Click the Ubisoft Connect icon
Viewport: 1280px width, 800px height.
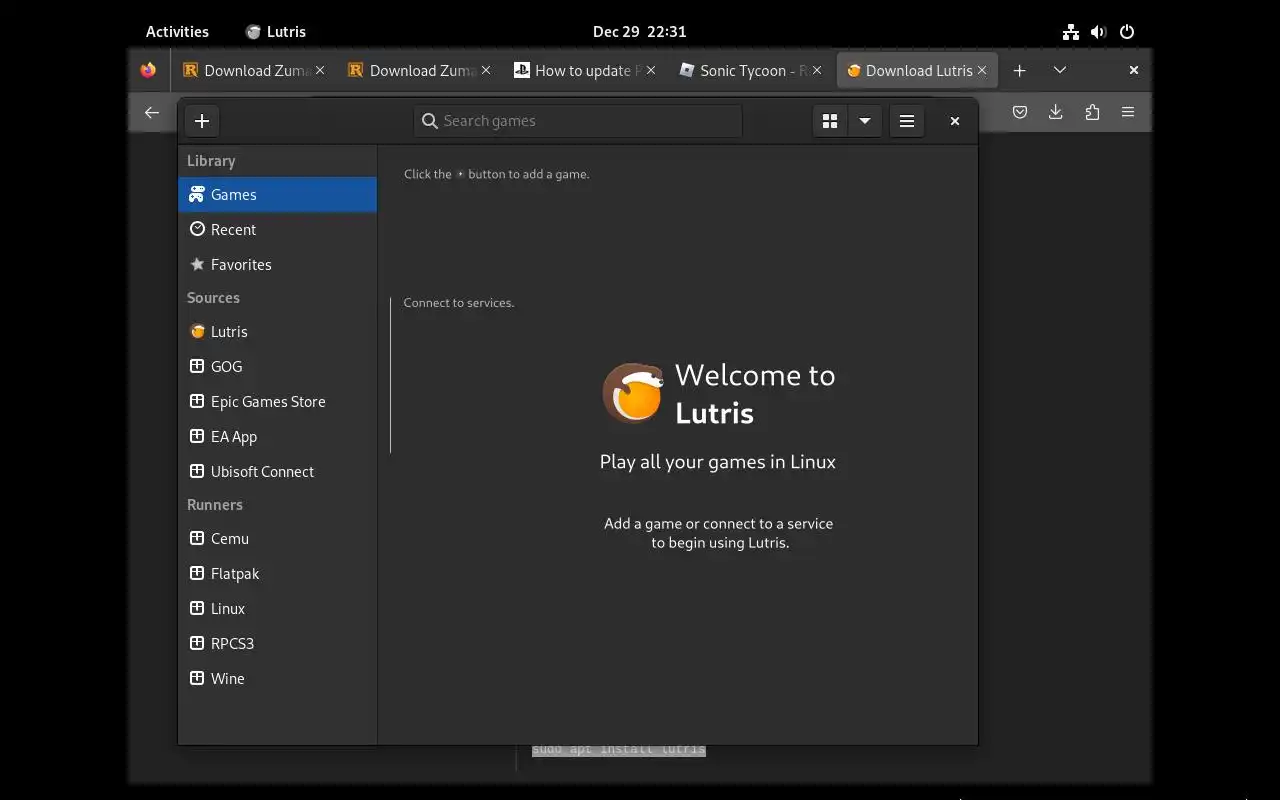[x=197, y=471]
